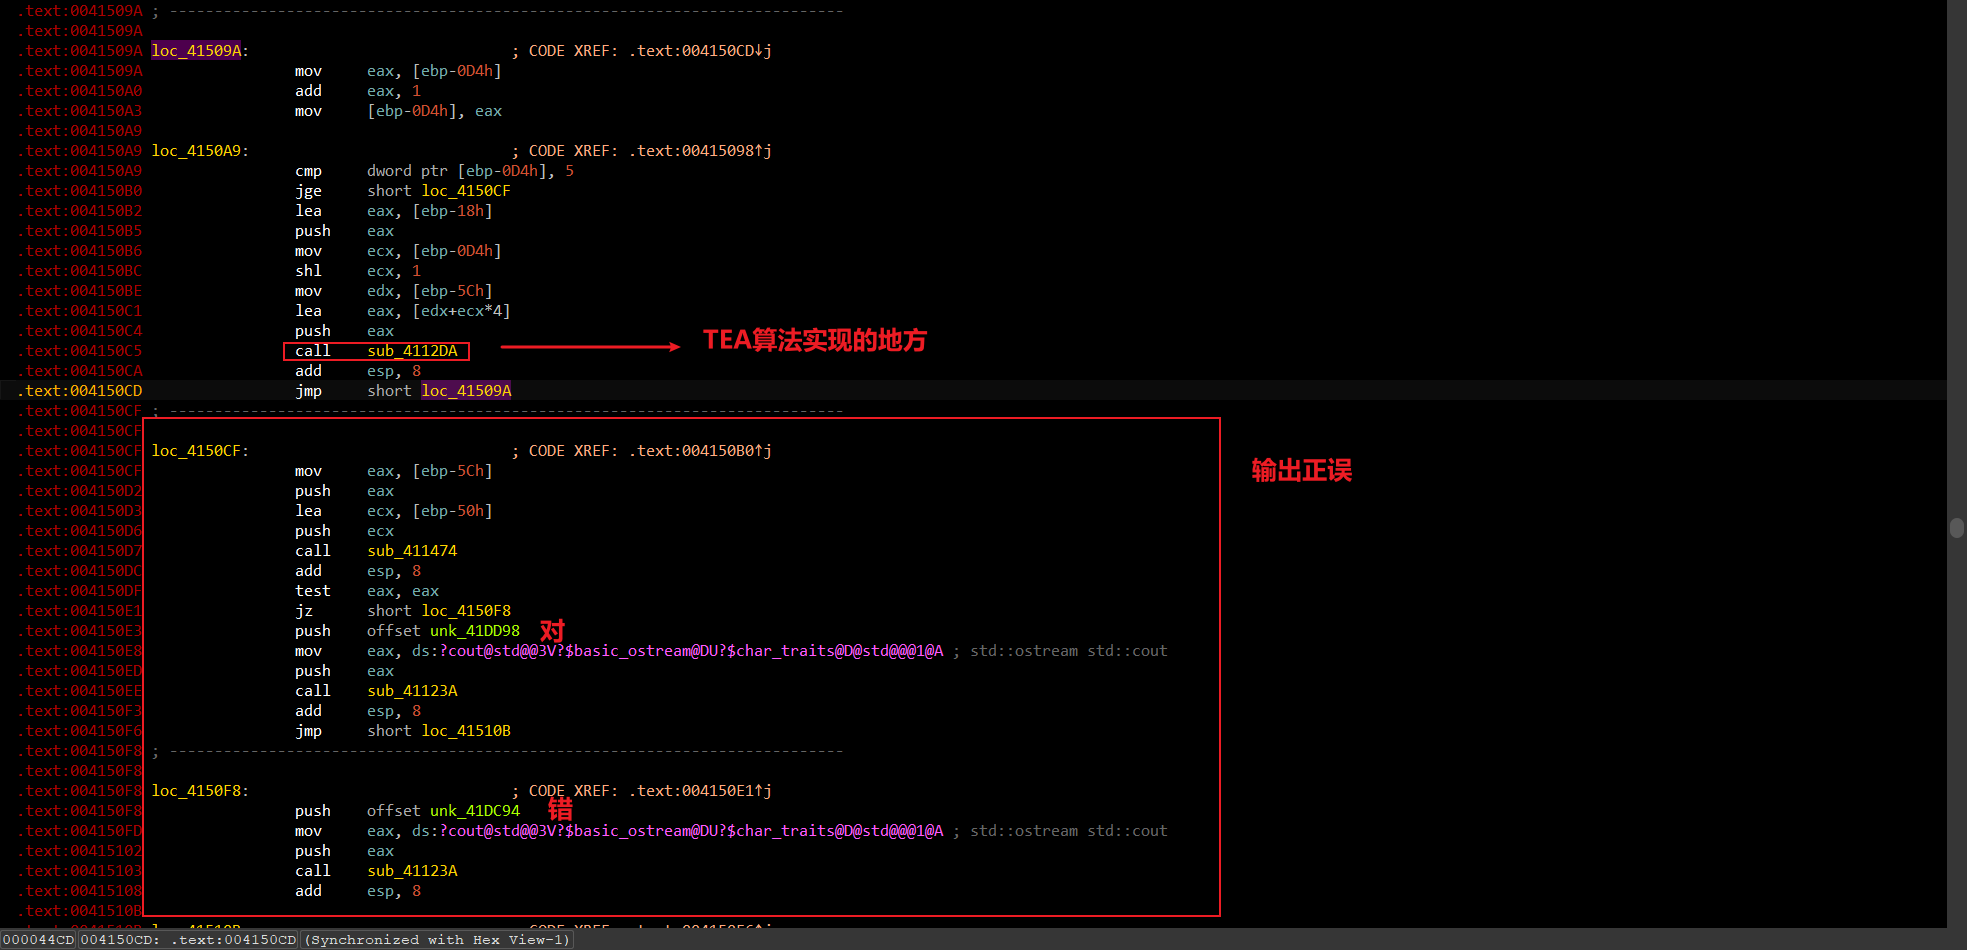
Task: Click status text Synchronized with Hex View-1
Action: [436, 940]
